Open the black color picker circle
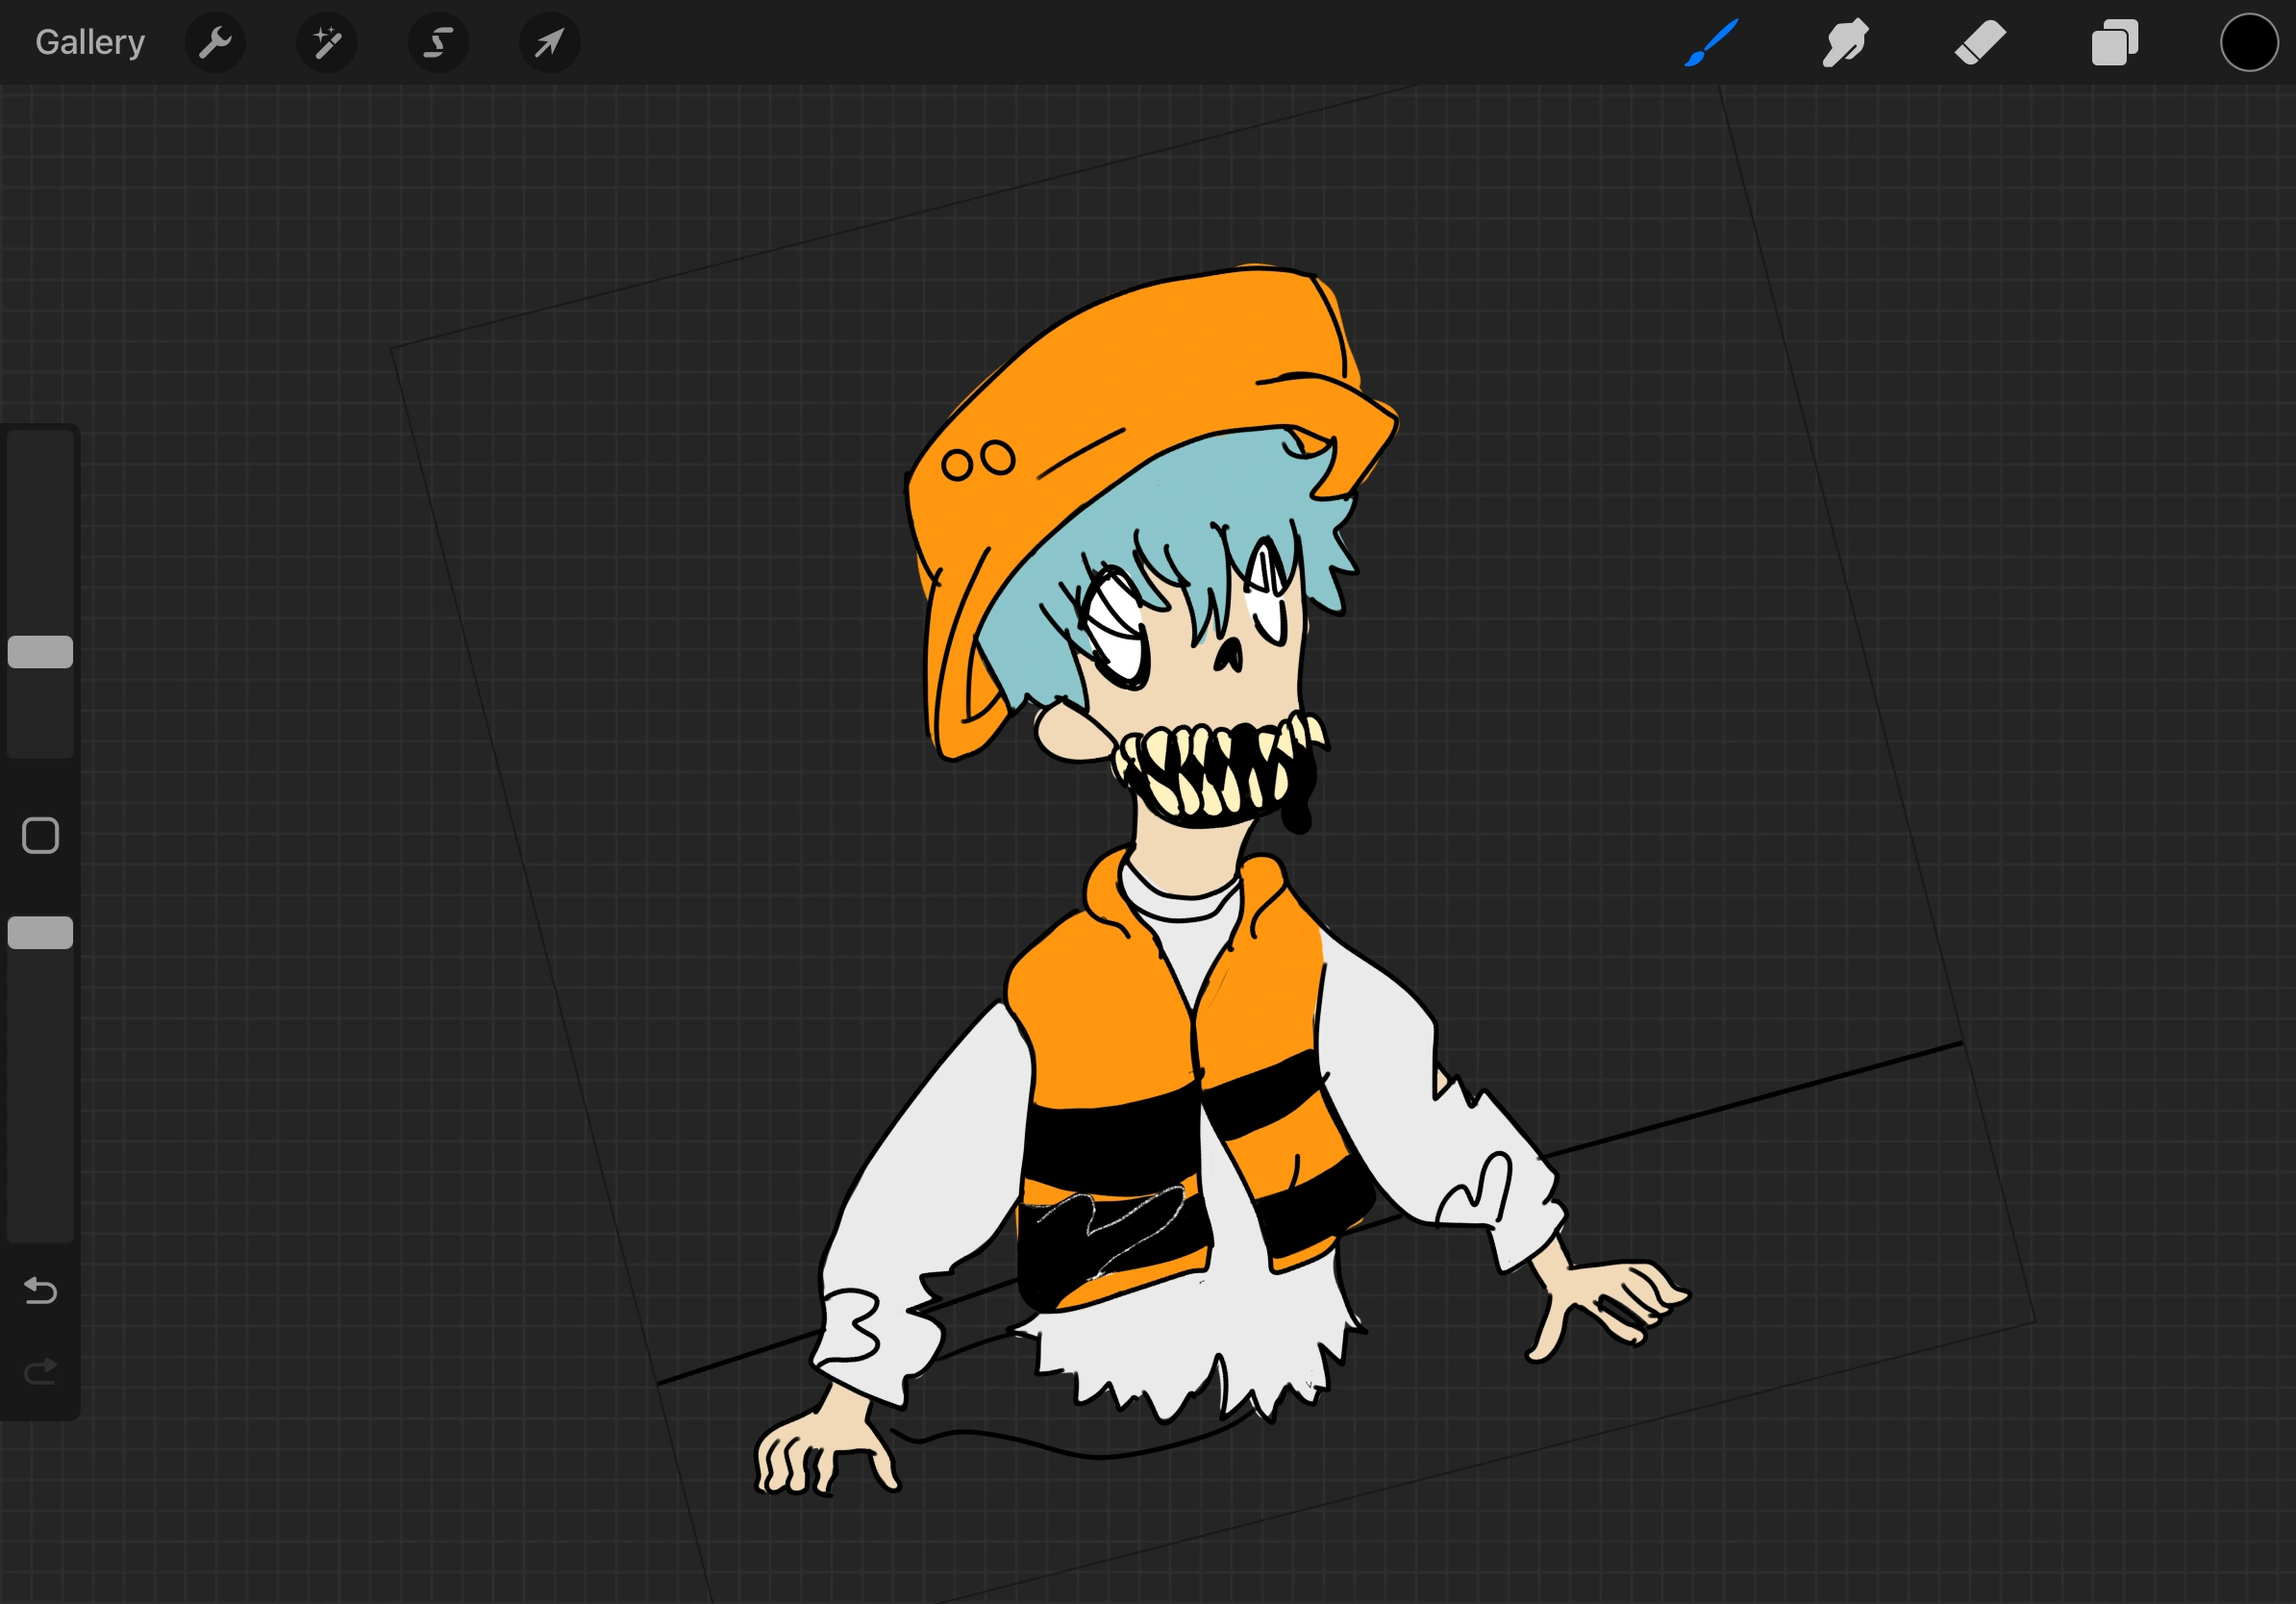Image resolution: width=2296 pixels, height=1604 pixels. tap(2248, 42)
